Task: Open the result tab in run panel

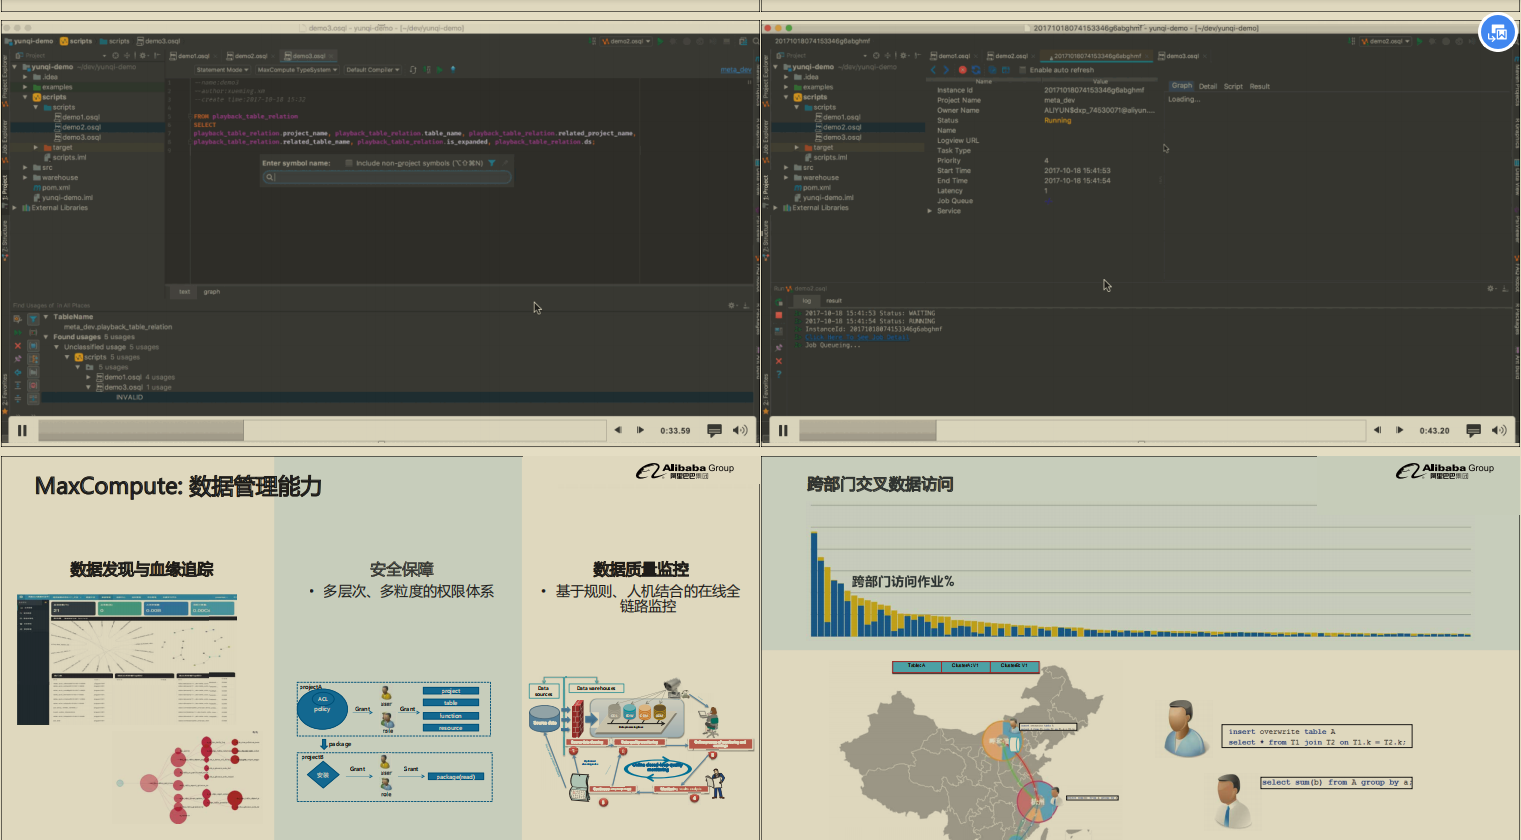Action: pos(834,301)
